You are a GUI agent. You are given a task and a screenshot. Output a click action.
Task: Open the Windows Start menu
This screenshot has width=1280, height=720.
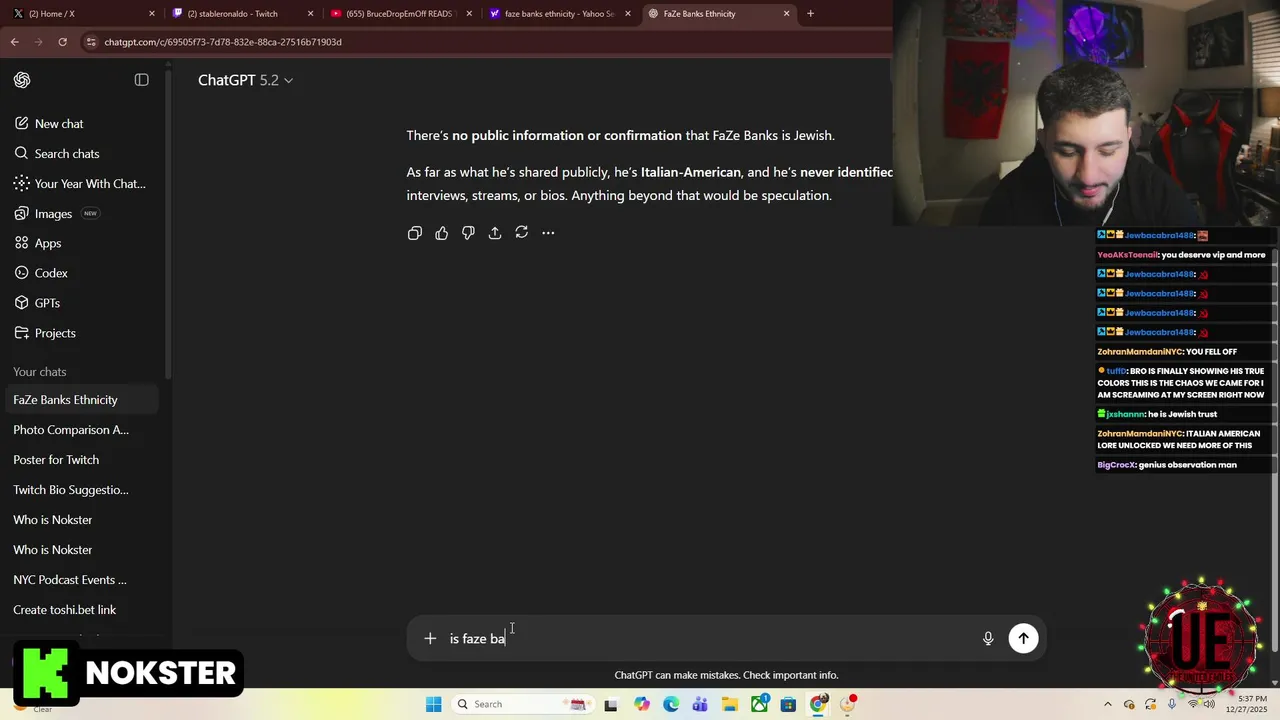[x=433, y=704]
